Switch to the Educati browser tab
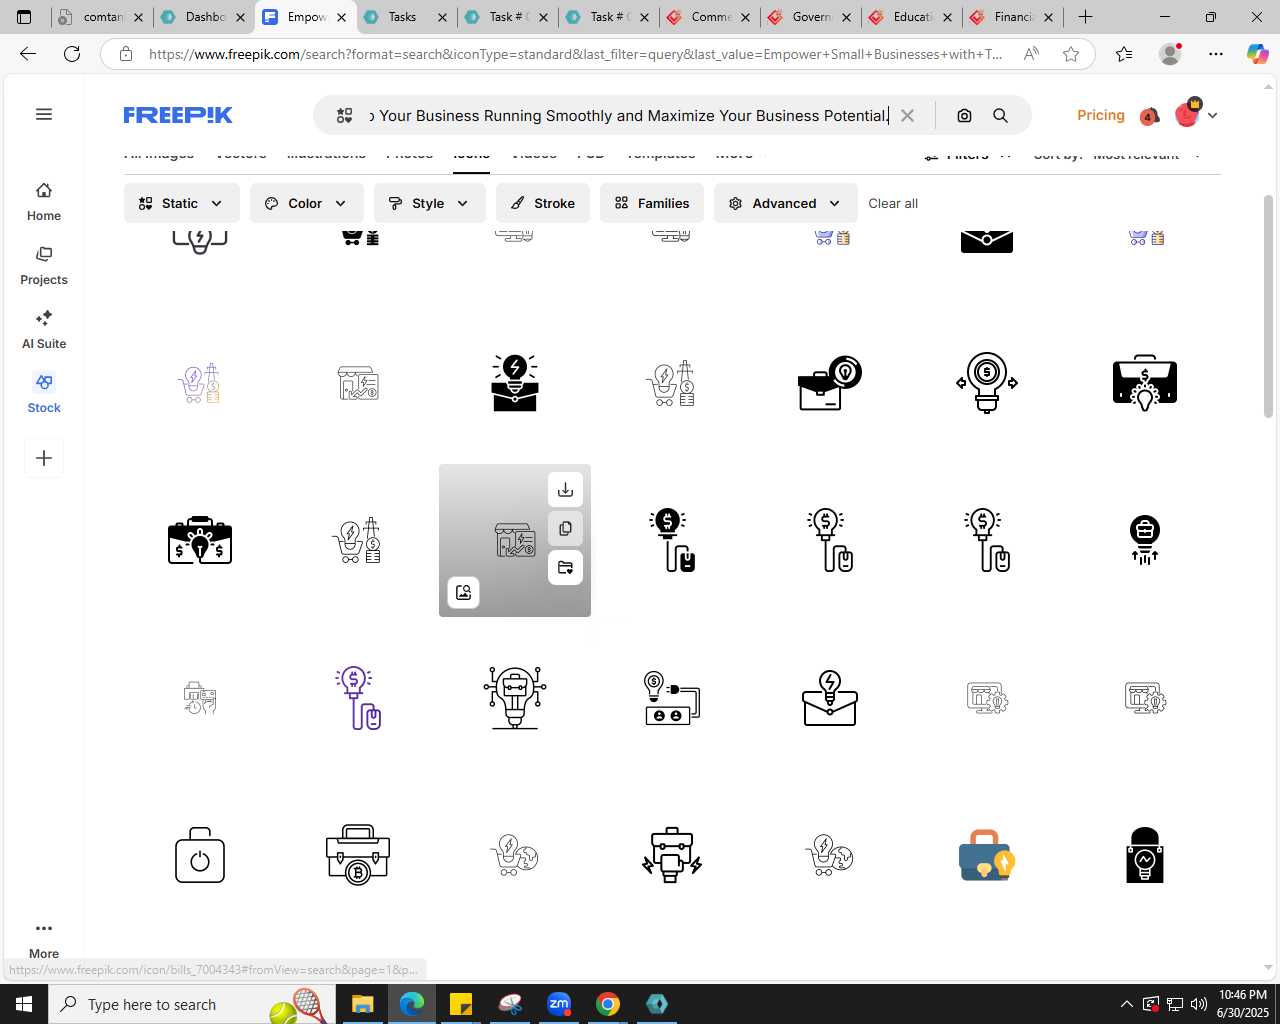This screenshot has height=1024, width=1280. click(911, 17)
